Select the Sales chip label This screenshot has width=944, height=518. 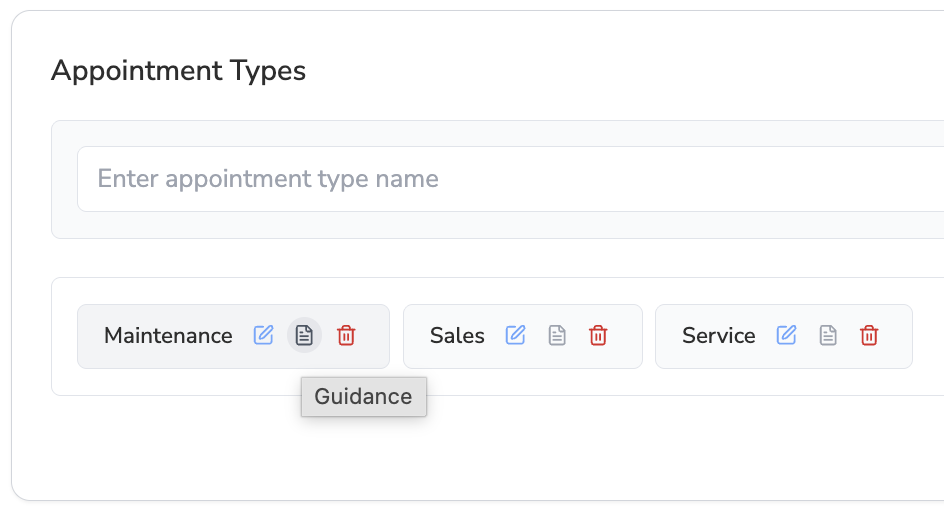pos(457,335)
